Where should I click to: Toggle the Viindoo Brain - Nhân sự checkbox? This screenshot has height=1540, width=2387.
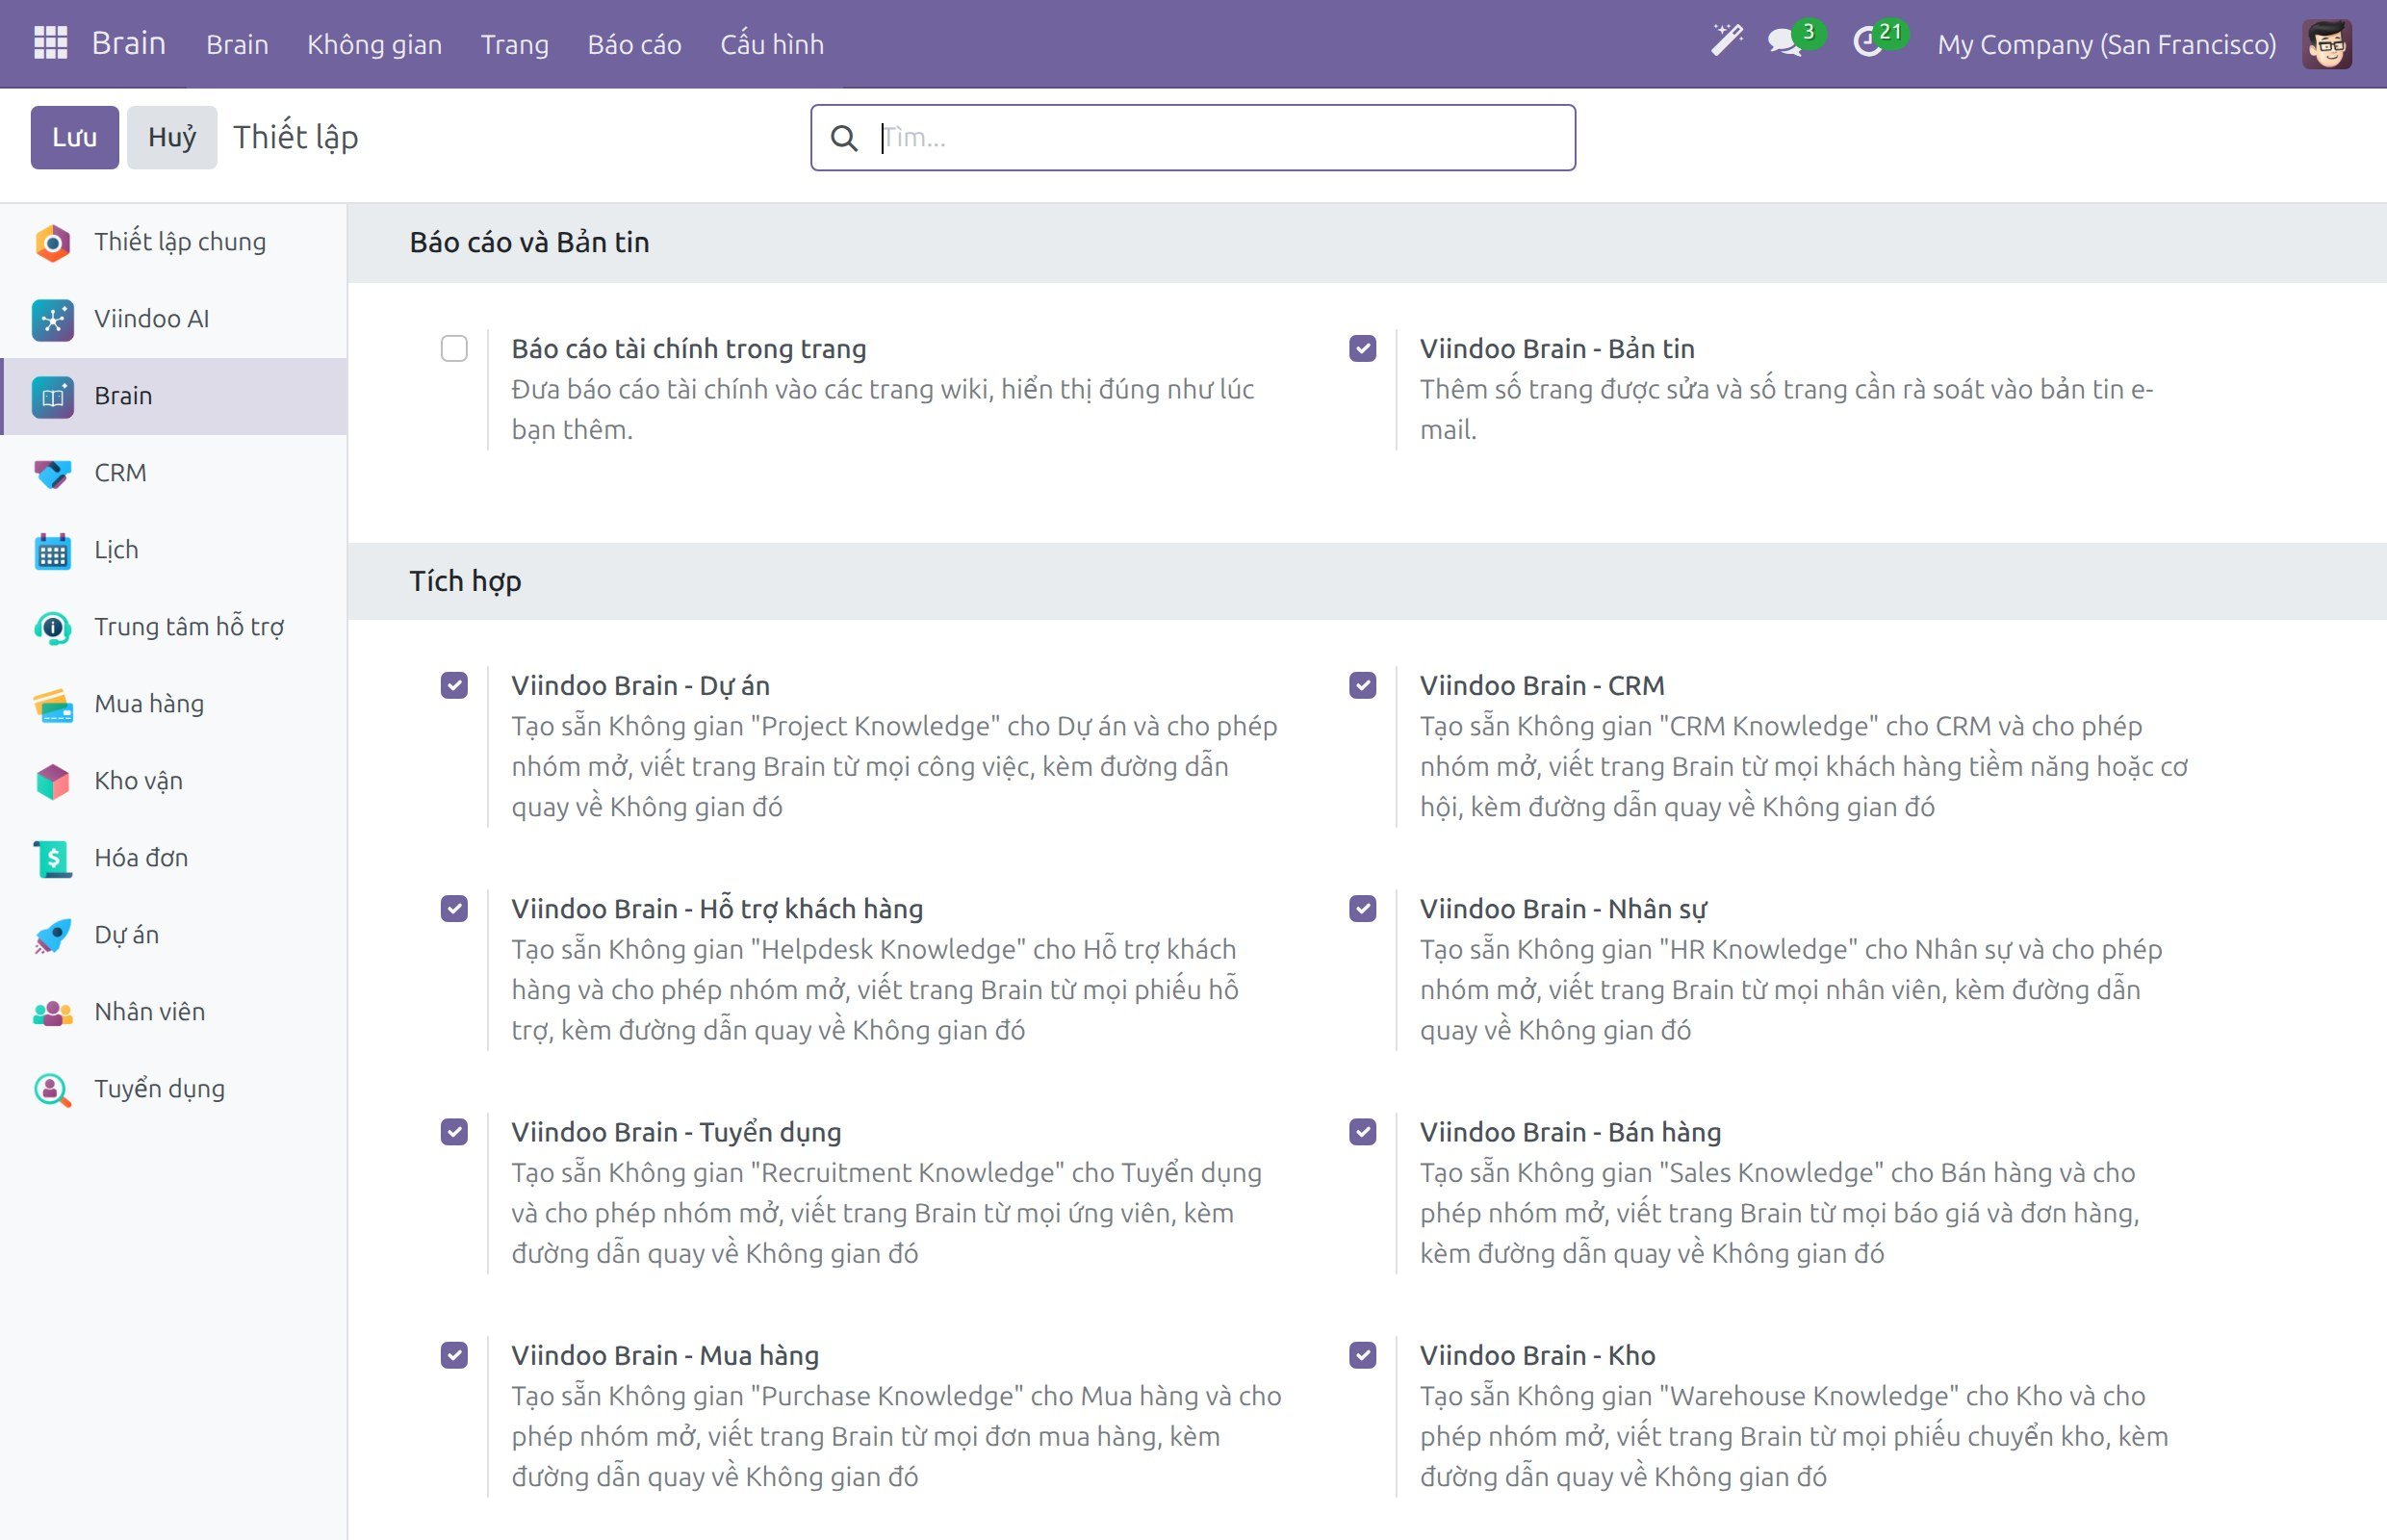click(1362, 908)
